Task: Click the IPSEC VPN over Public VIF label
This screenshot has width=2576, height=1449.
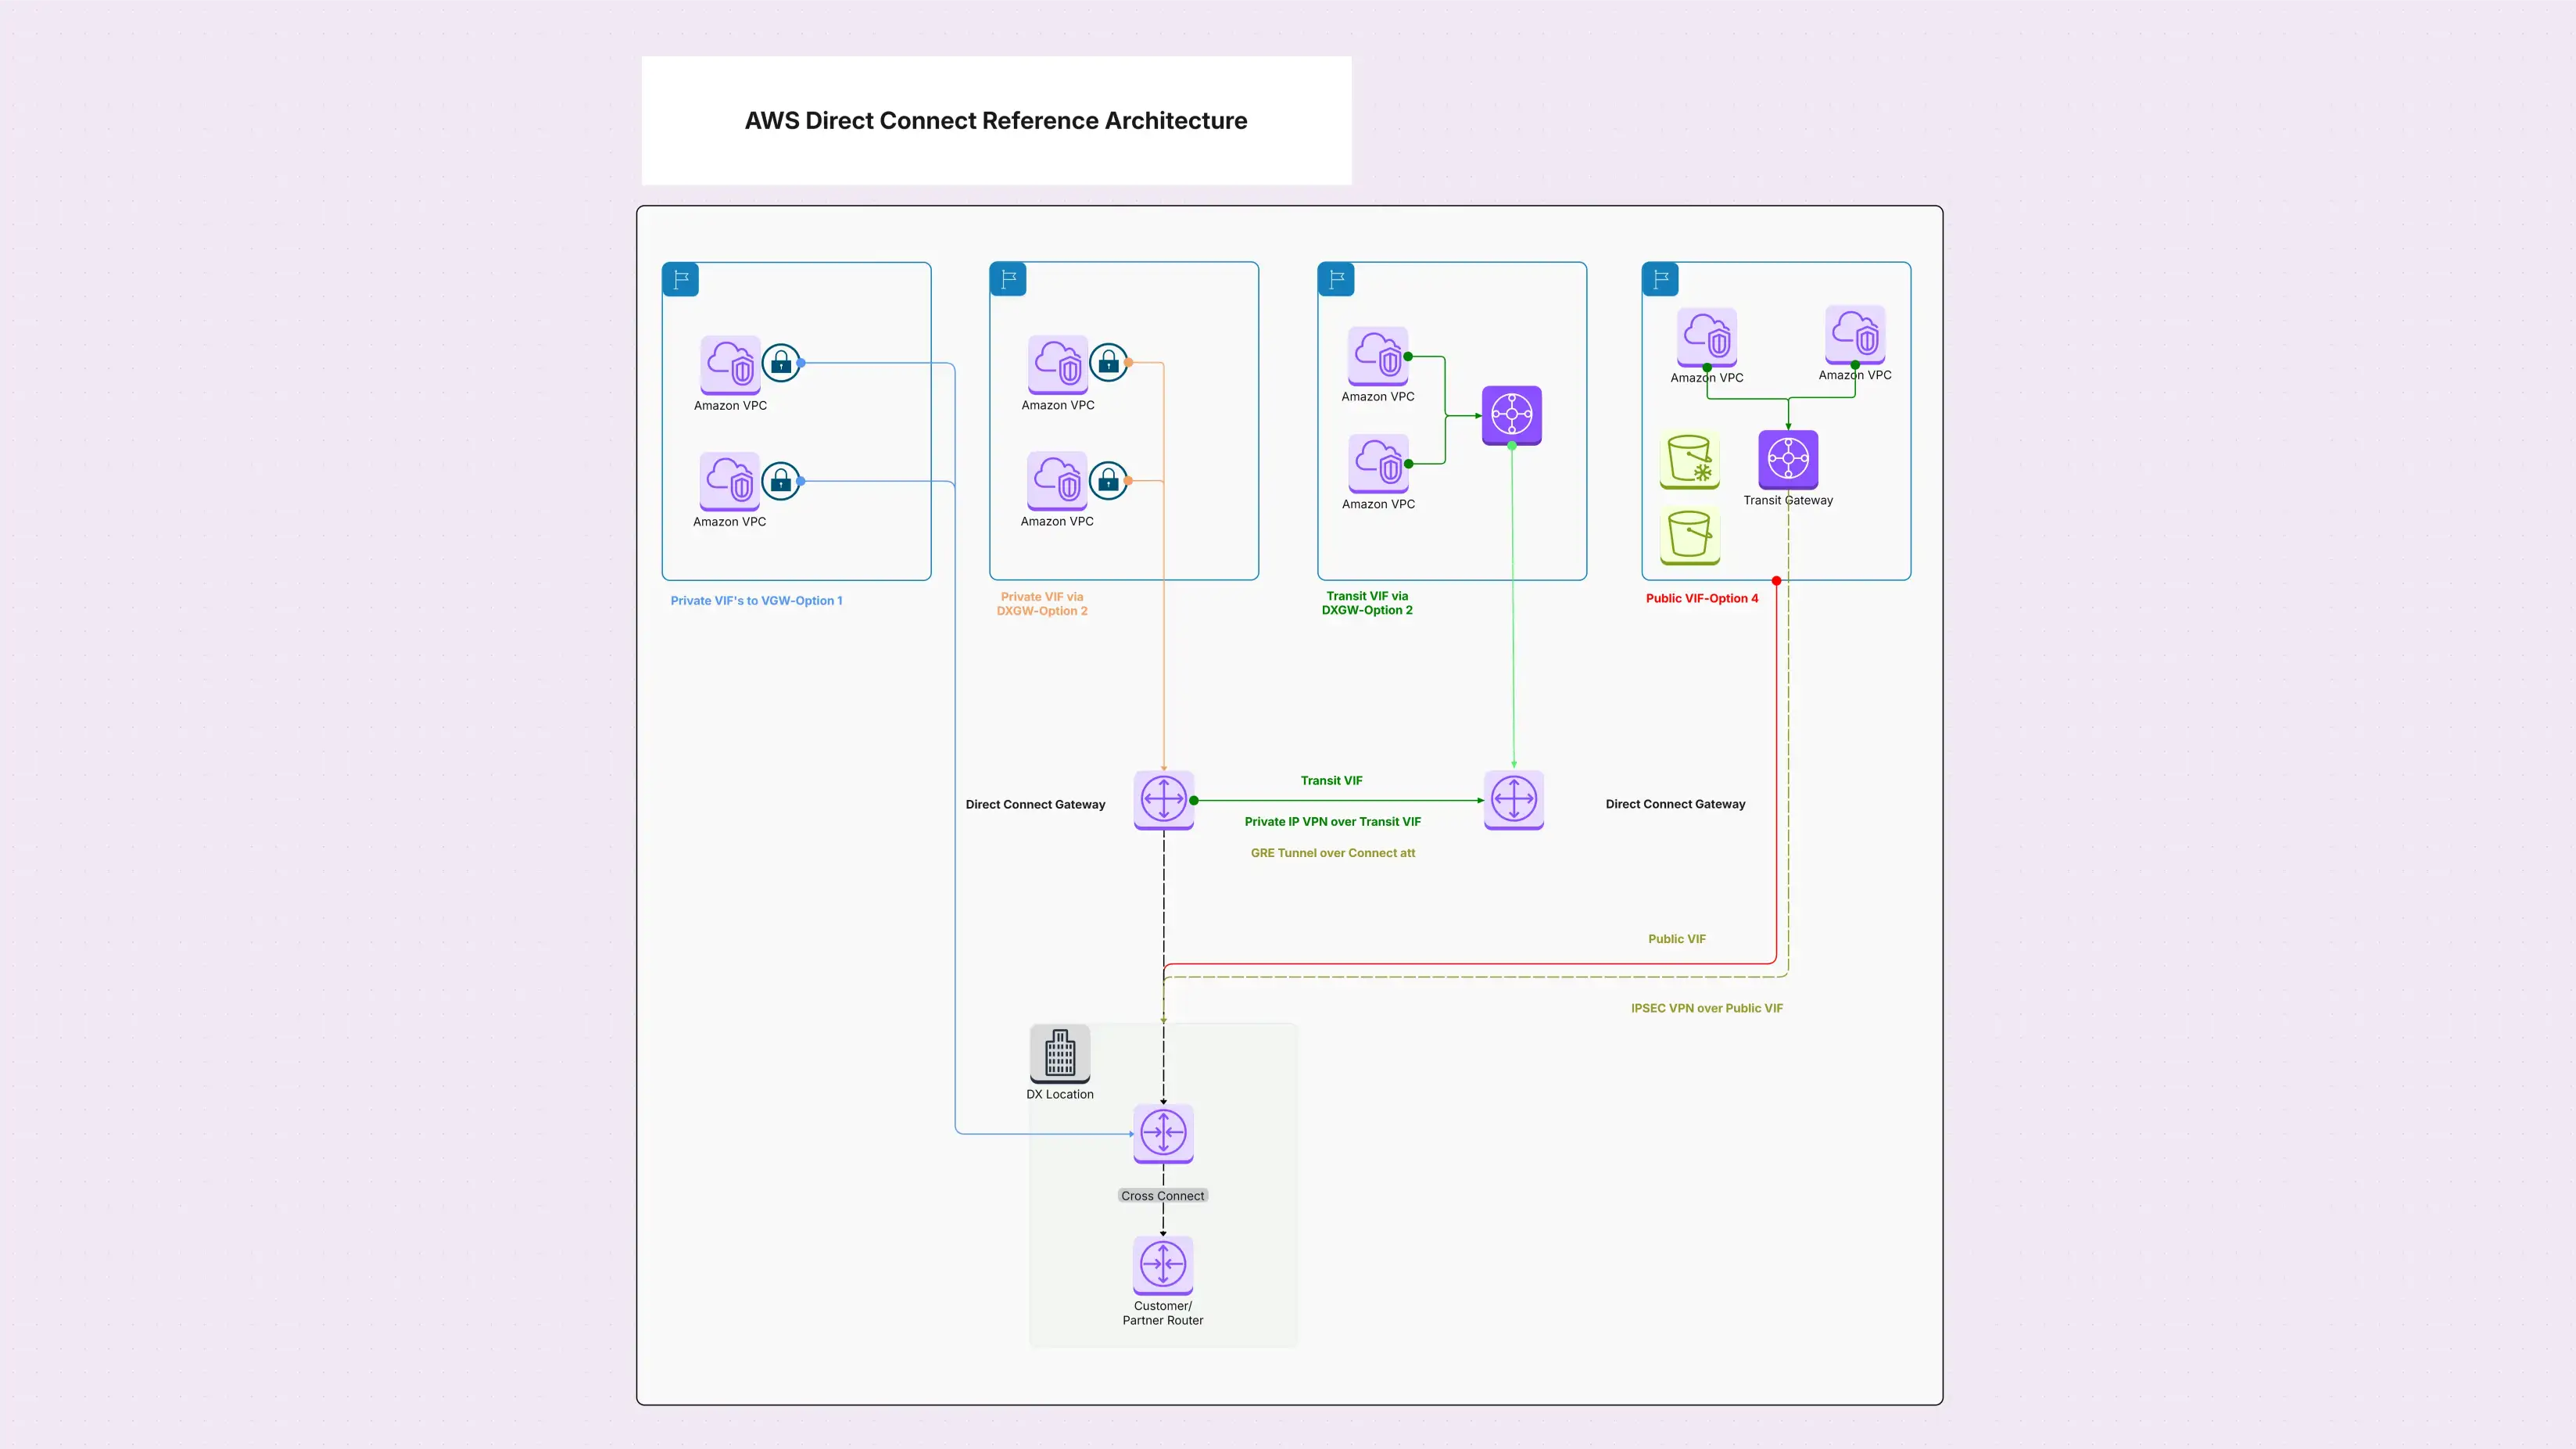Action: 1706,1007
